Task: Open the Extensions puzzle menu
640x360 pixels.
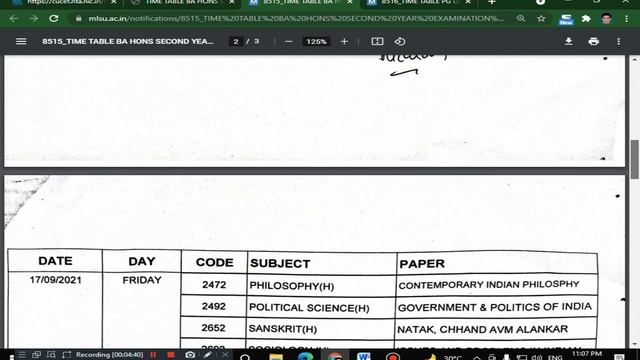Action: [586, 18]
